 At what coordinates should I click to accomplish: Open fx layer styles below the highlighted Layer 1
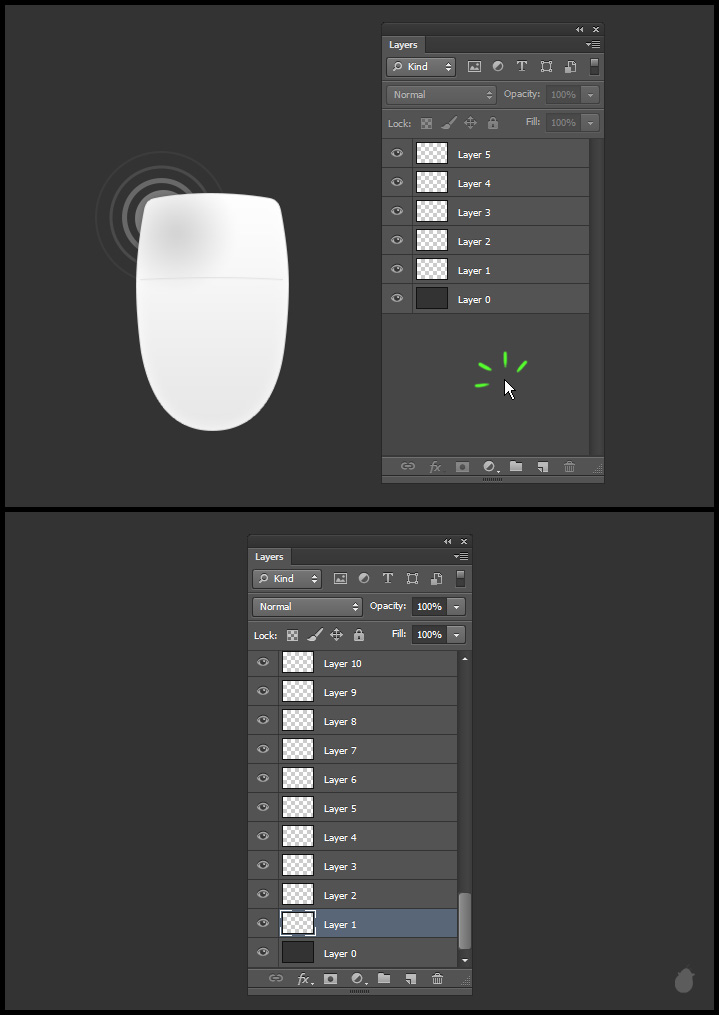[x=304, y=979]
